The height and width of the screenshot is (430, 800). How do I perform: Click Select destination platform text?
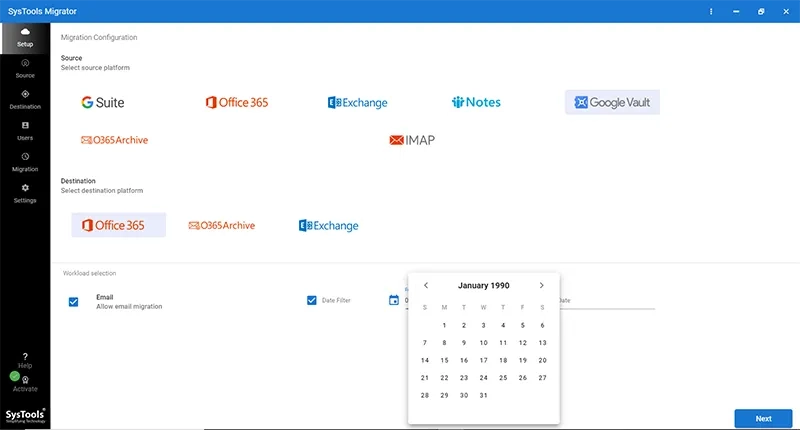point(102,190)
